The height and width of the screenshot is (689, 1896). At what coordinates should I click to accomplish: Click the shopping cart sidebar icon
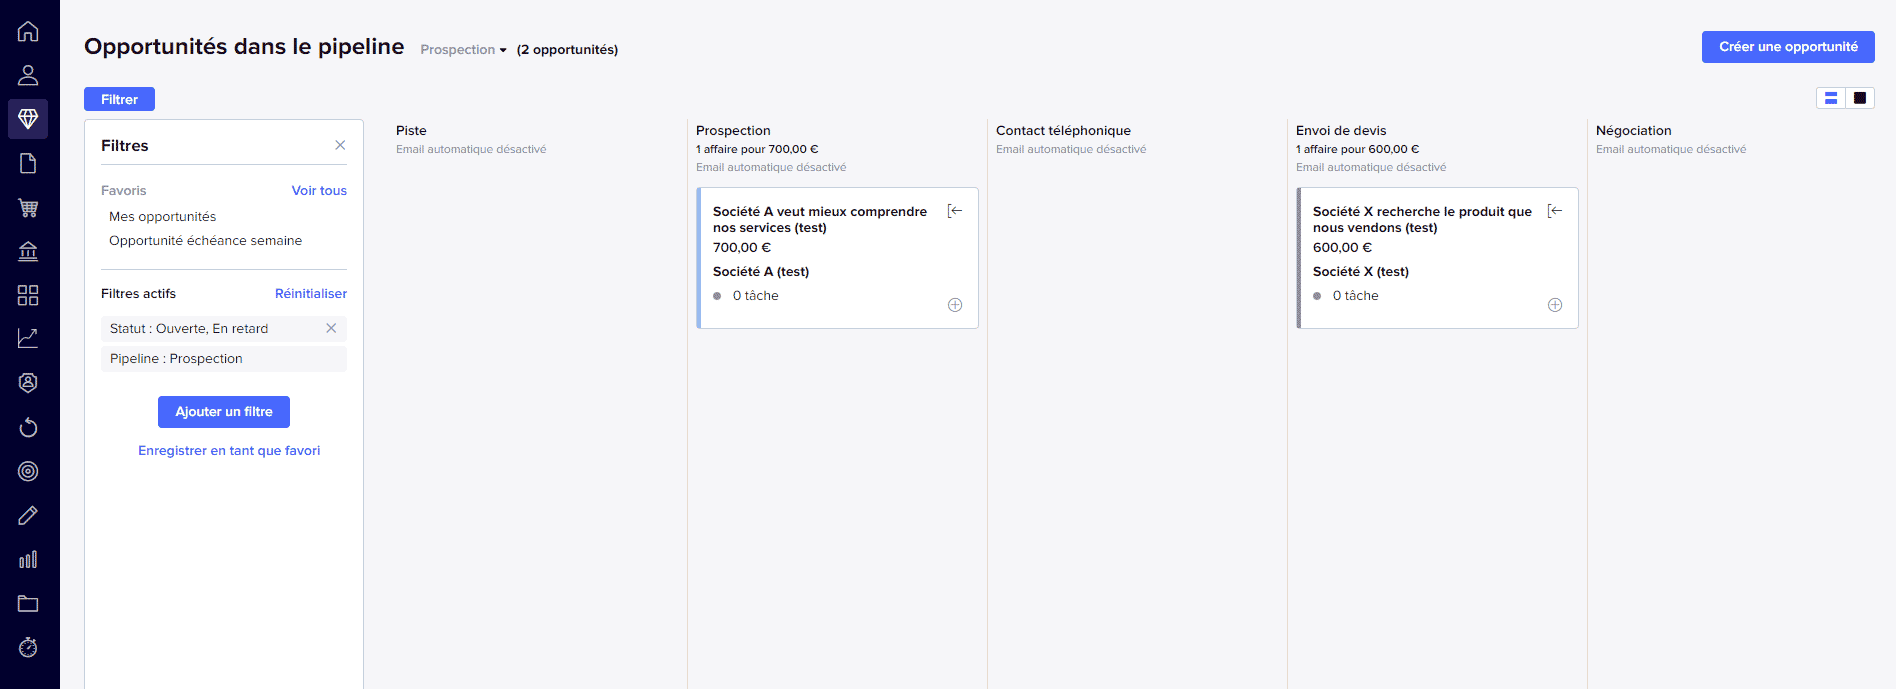coord(28,208)
